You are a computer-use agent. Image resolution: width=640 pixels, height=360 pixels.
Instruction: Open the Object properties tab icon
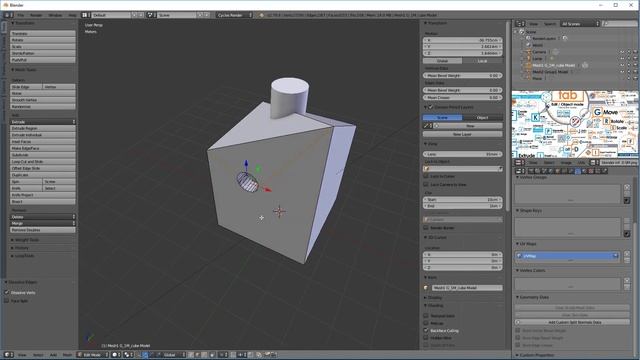pyautogui.click(x=557, y=171)
